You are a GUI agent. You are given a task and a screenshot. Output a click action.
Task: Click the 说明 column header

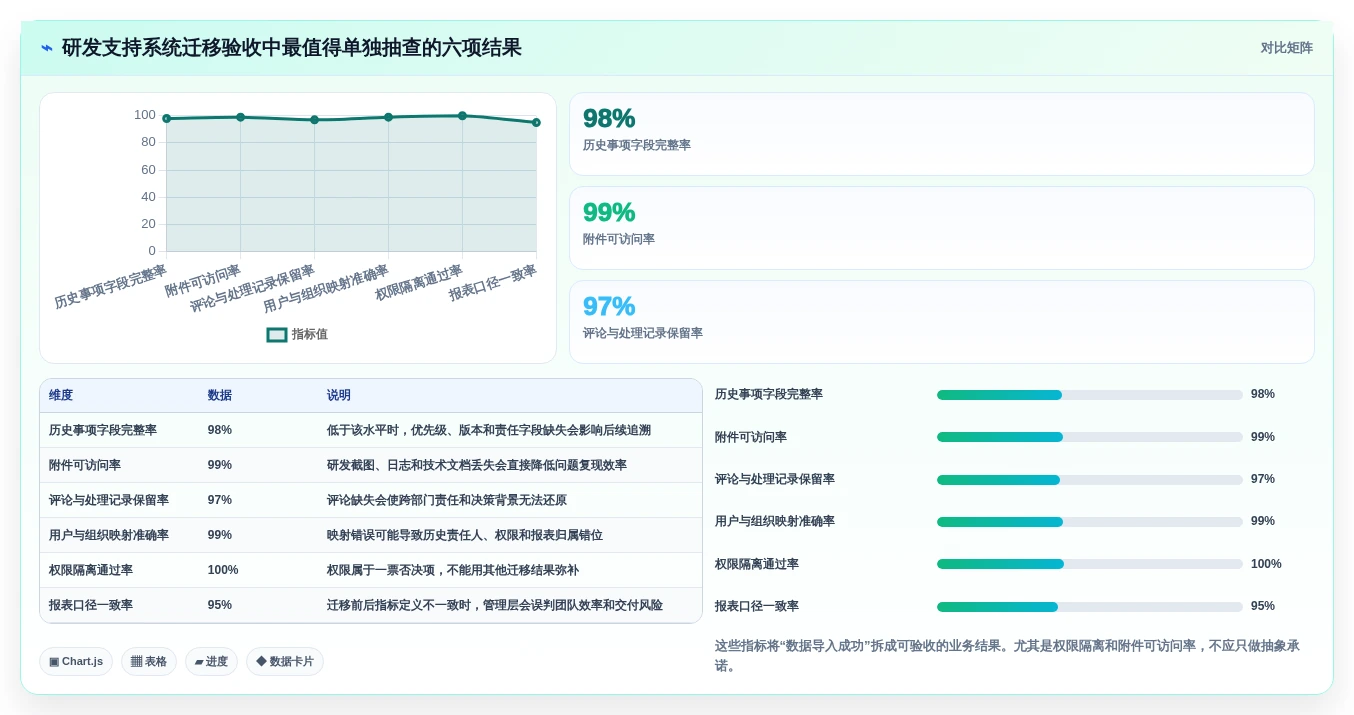[x=339, y=396]
